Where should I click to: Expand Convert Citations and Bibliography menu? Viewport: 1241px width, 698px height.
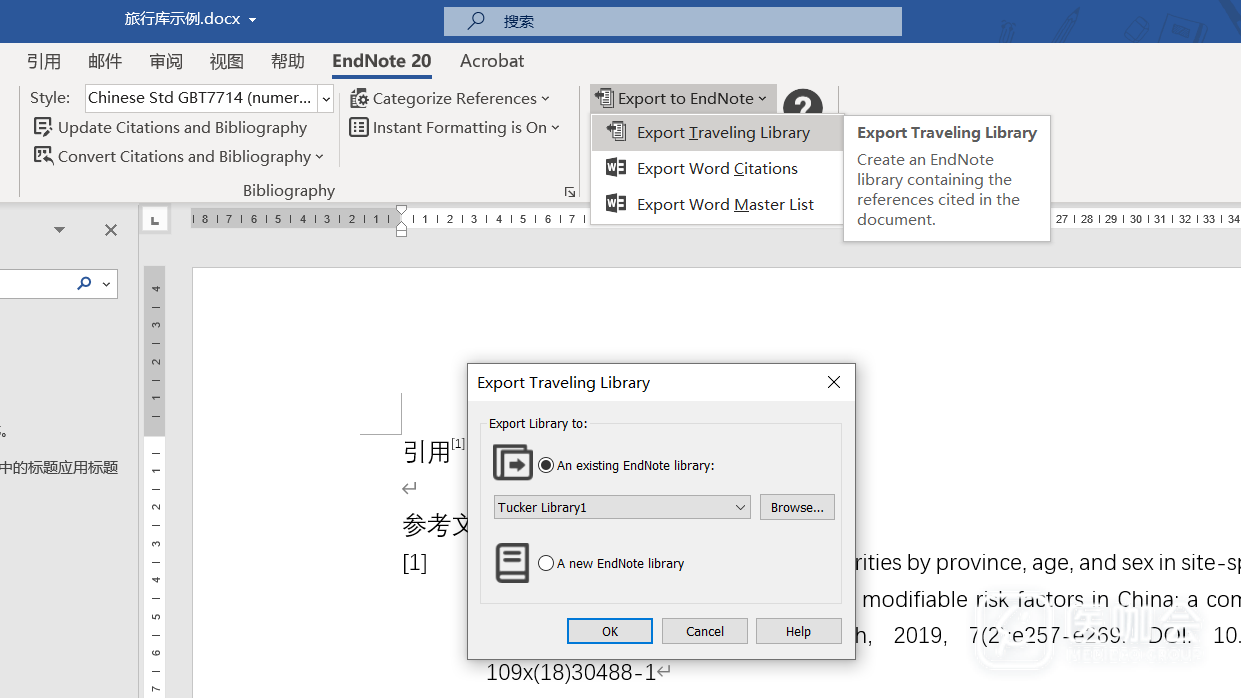pos(319,157)
